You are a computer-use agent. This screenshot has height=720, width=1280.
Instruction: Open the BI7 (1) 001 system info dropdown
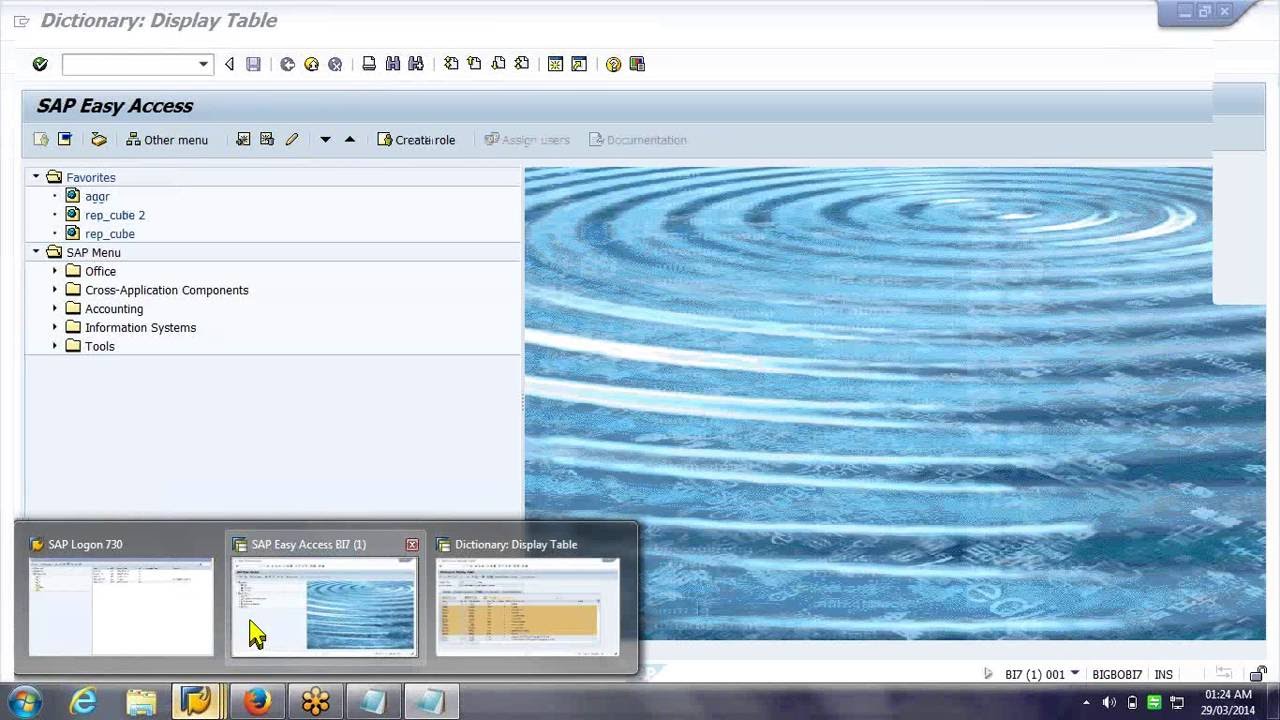[1075, 674]
